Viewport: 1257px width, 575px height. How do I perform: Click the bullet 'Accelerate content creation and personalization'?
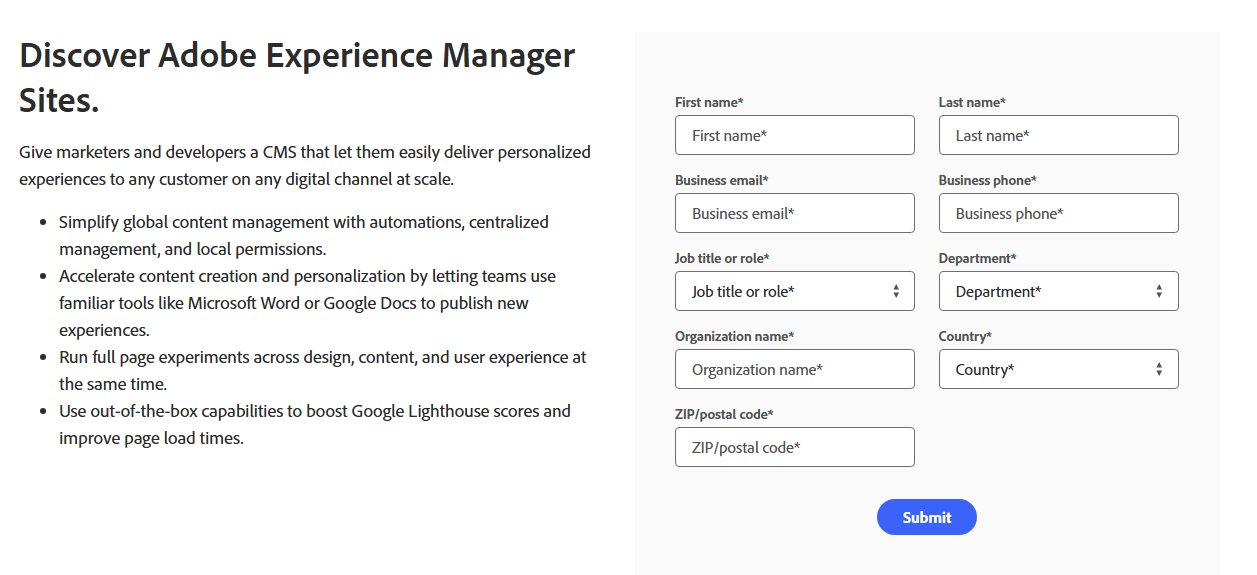308,303
